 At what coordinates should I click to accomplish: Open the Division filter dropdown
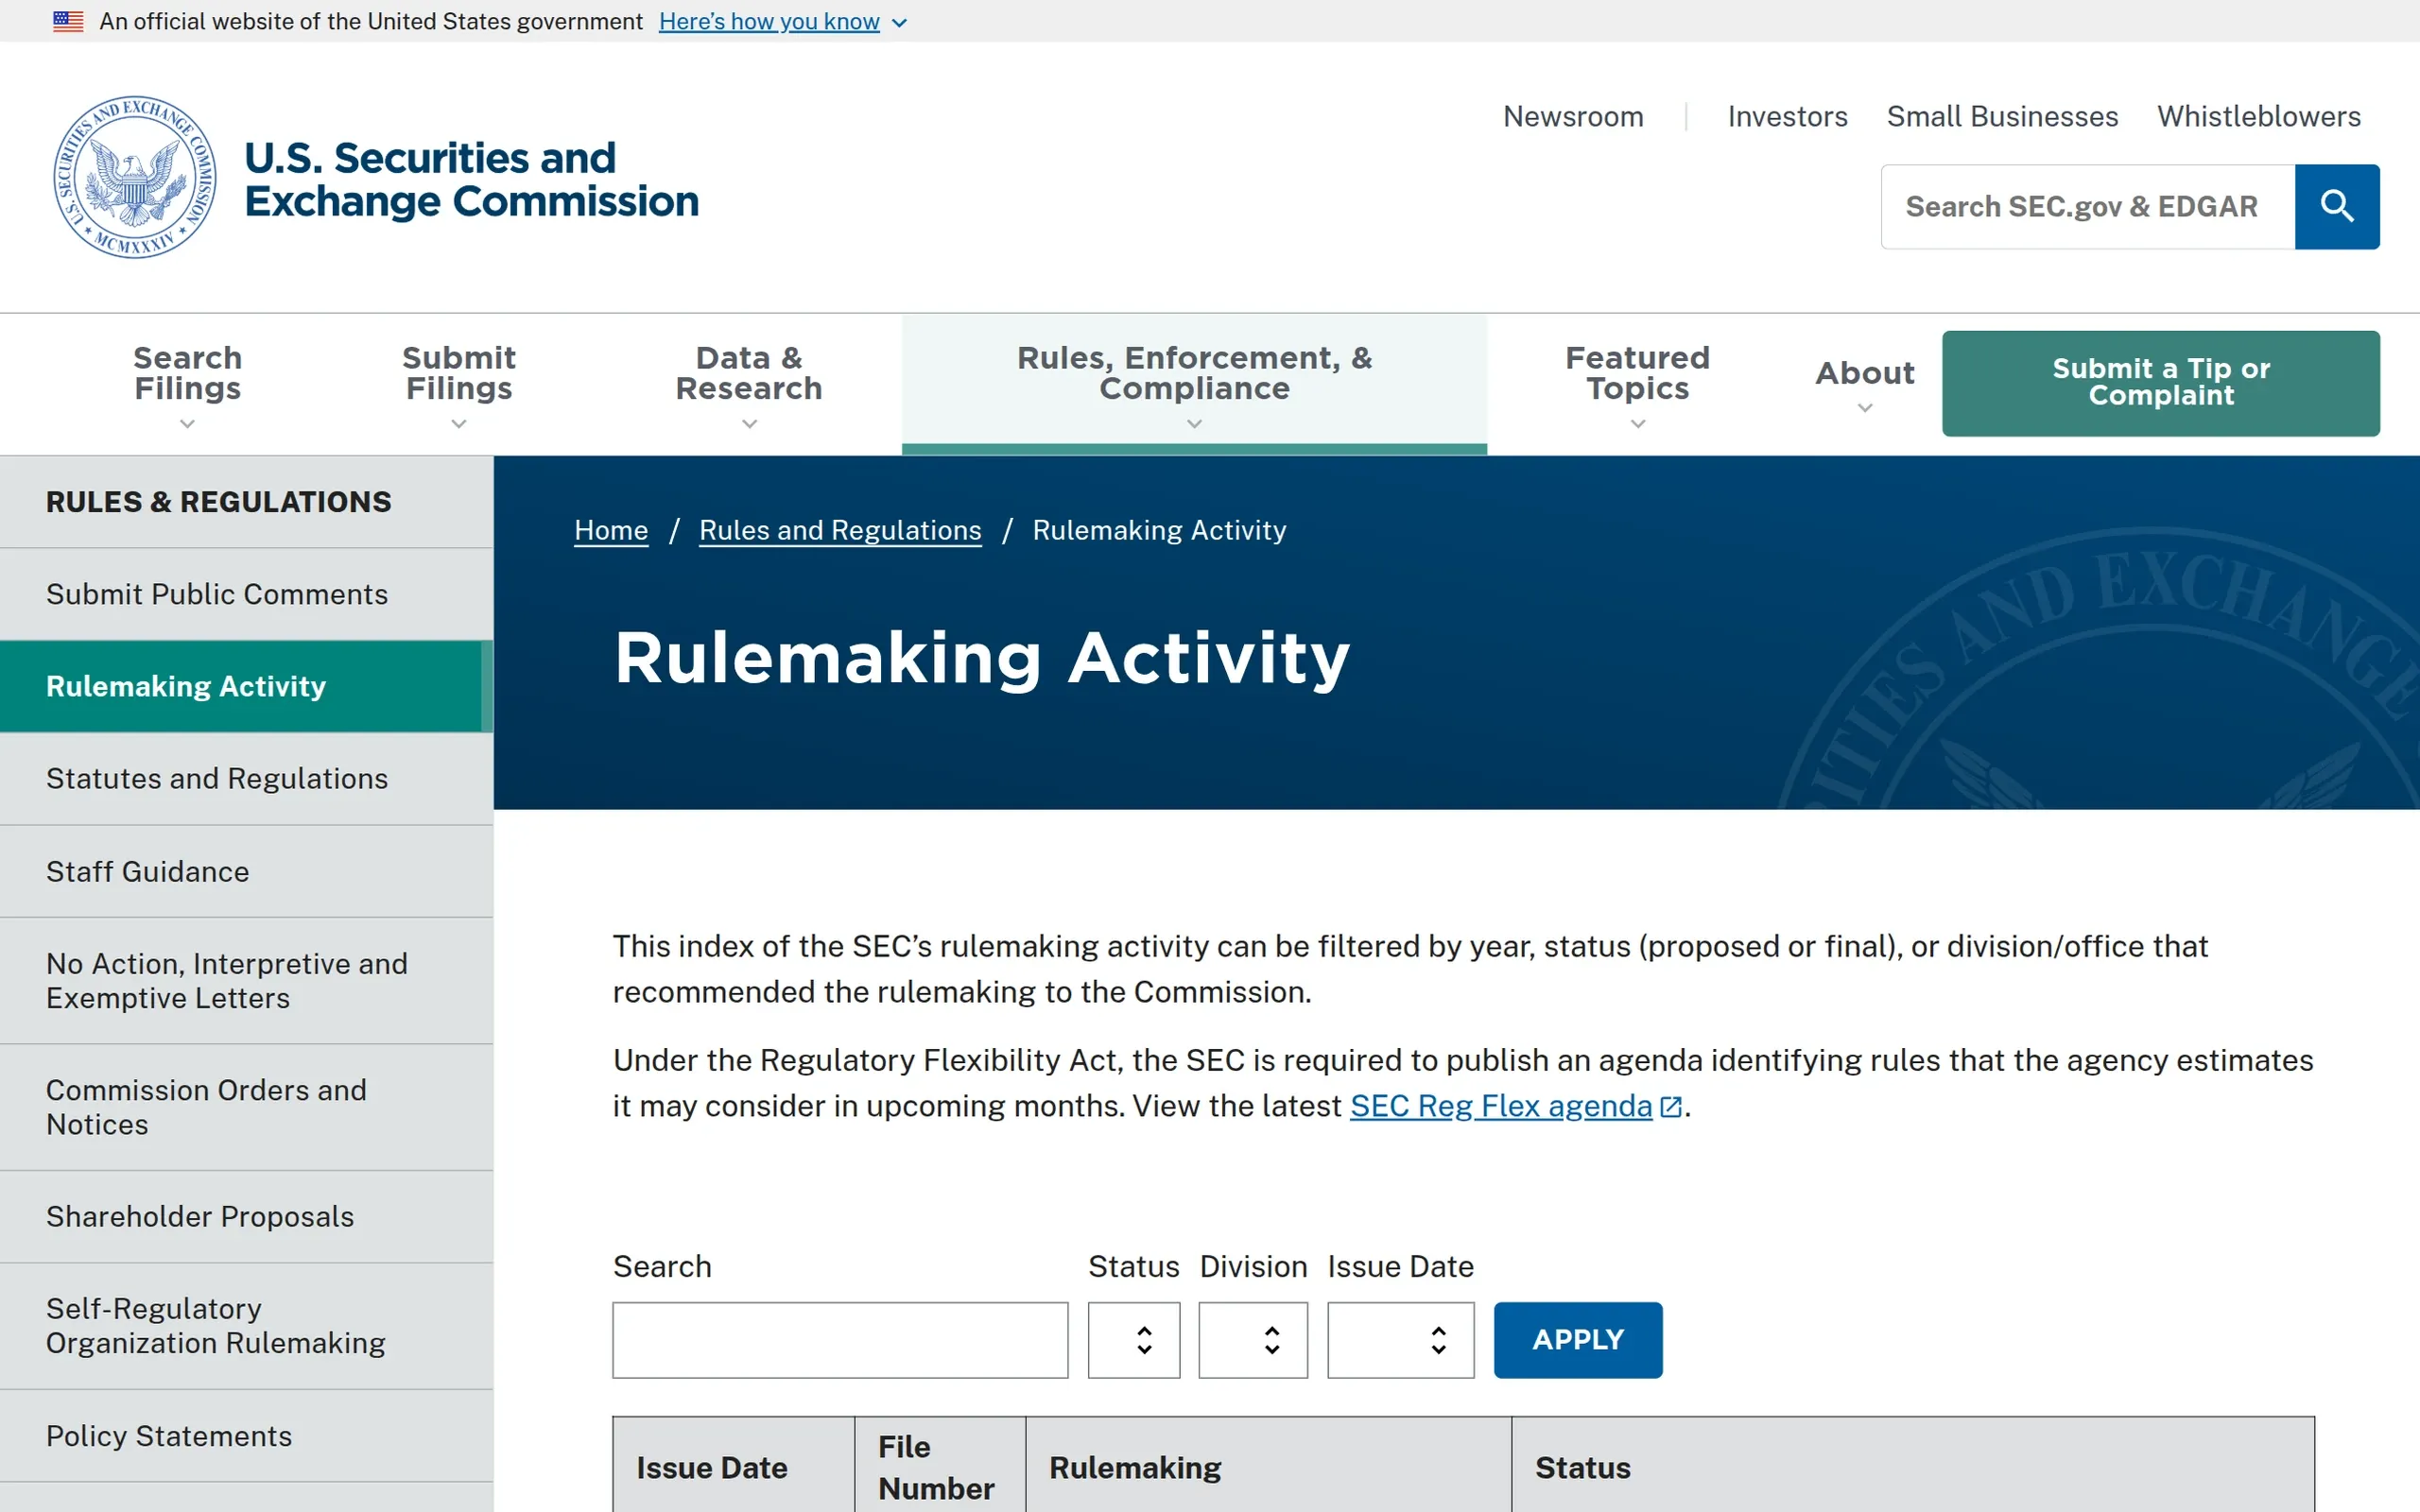[x=1253, y=1340]
